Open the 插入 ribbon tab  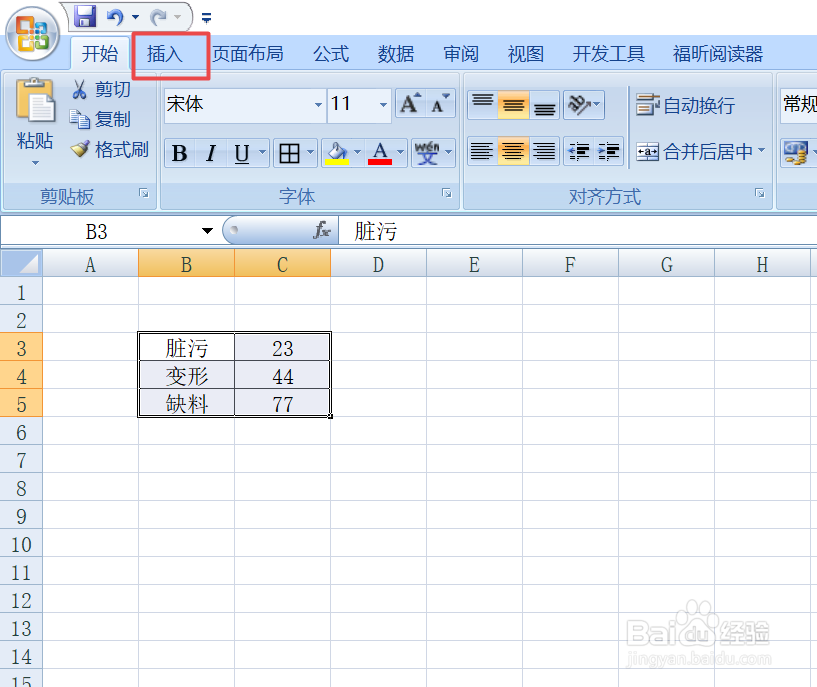165,54
